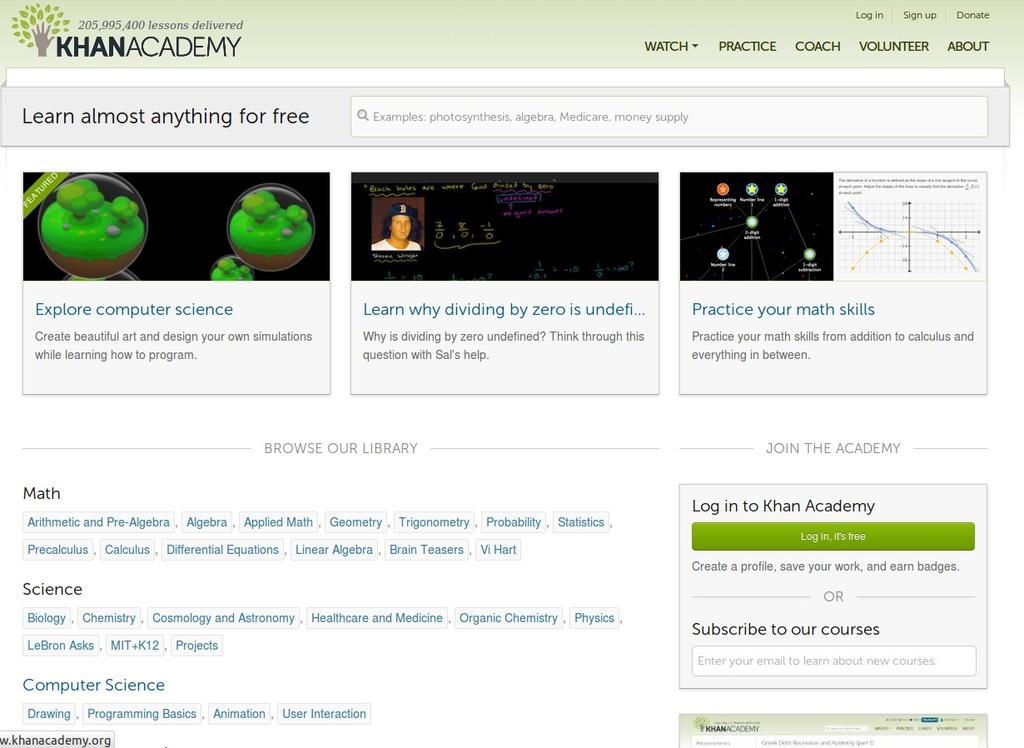
Task: Open the Vi Hart topic
Action: [498, 549]
